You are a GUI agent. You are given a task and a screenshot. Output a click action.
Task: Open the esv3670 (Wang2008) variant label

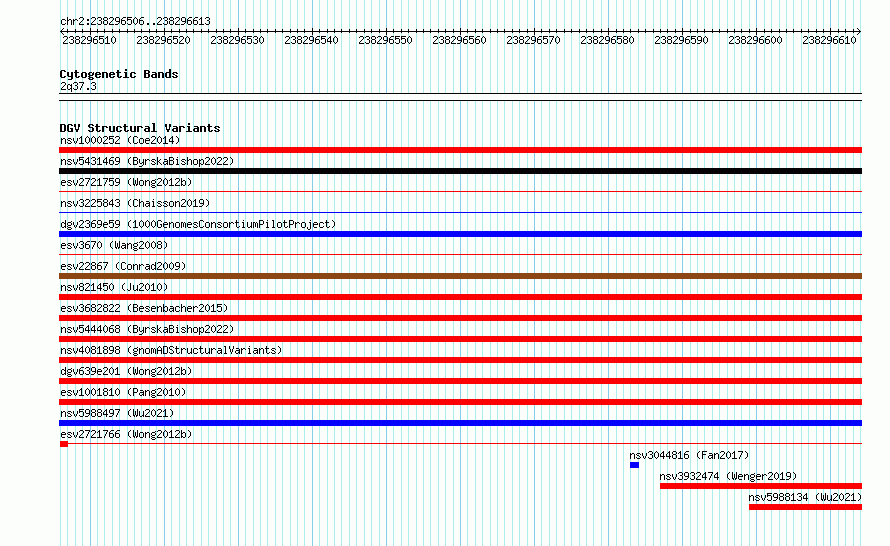pos(114,245)
